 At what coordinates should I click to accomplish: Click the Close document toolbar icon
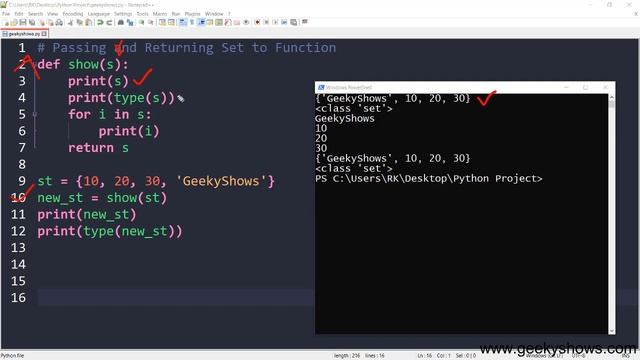(42, 22)
